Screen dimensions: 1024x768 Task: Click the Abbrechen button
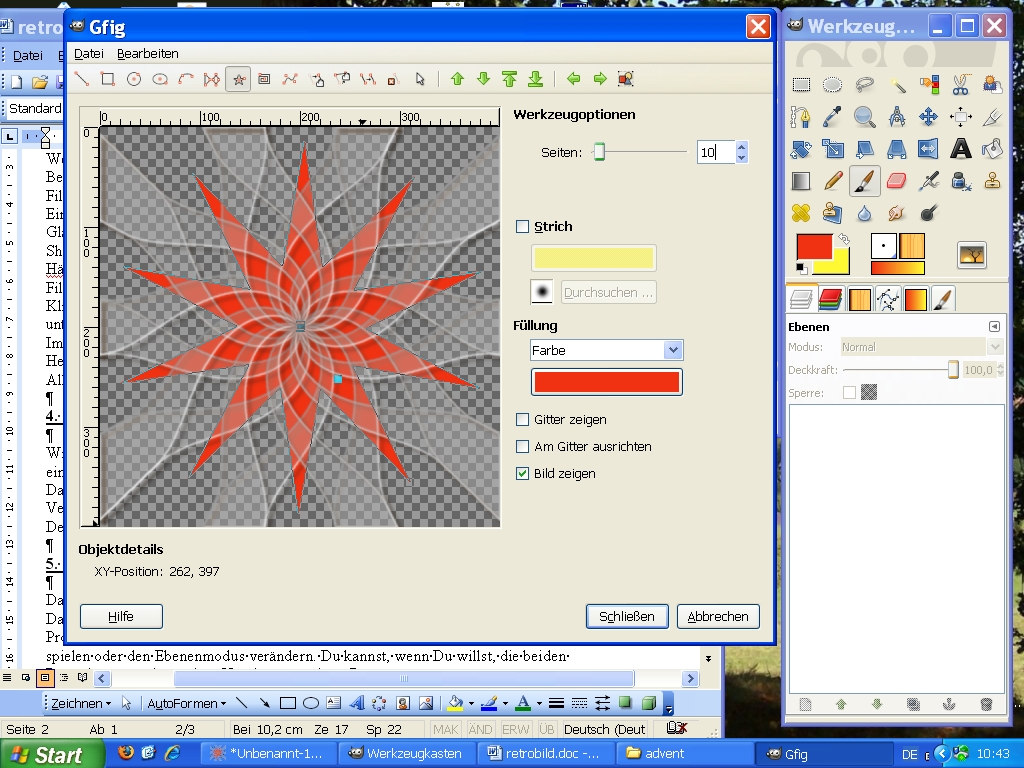click(x=718, y=616)
